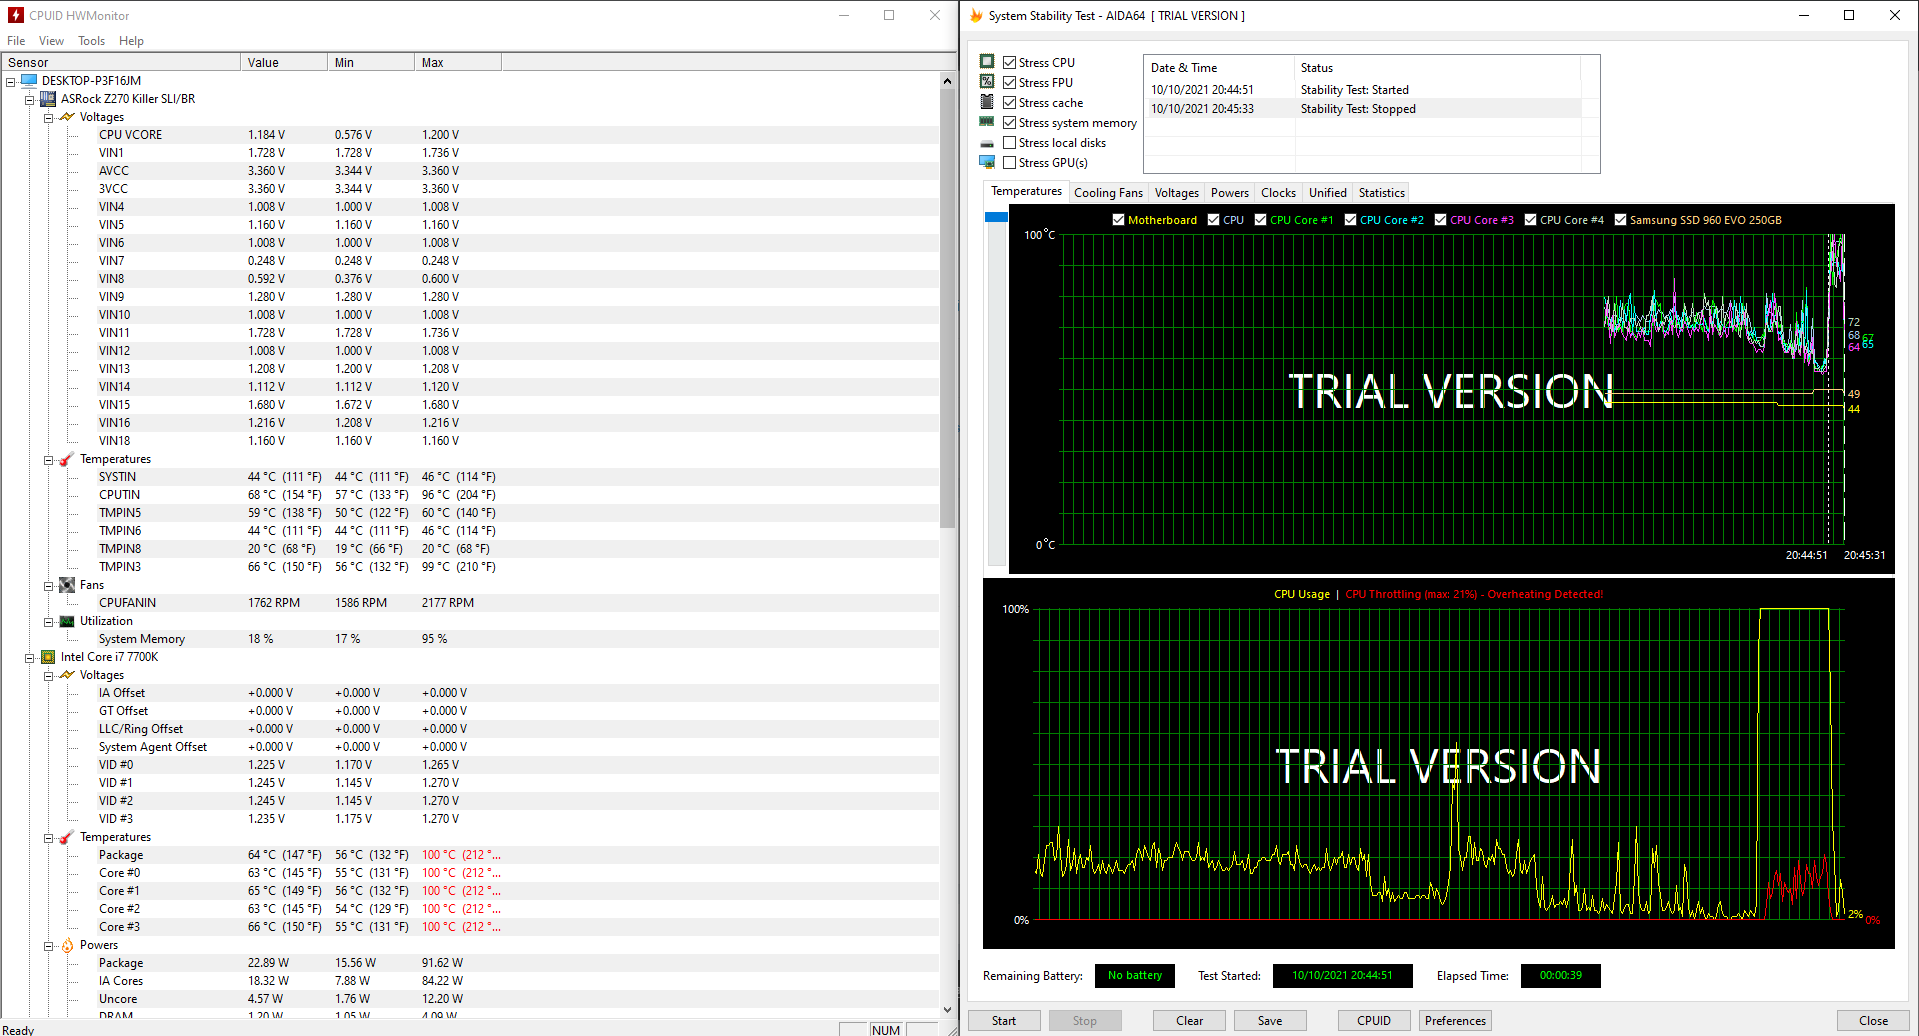This screenshot has width=1919, height=1036.
Task: Click the ASRock Z270 motherboard icon
Action: click(48, 99)
